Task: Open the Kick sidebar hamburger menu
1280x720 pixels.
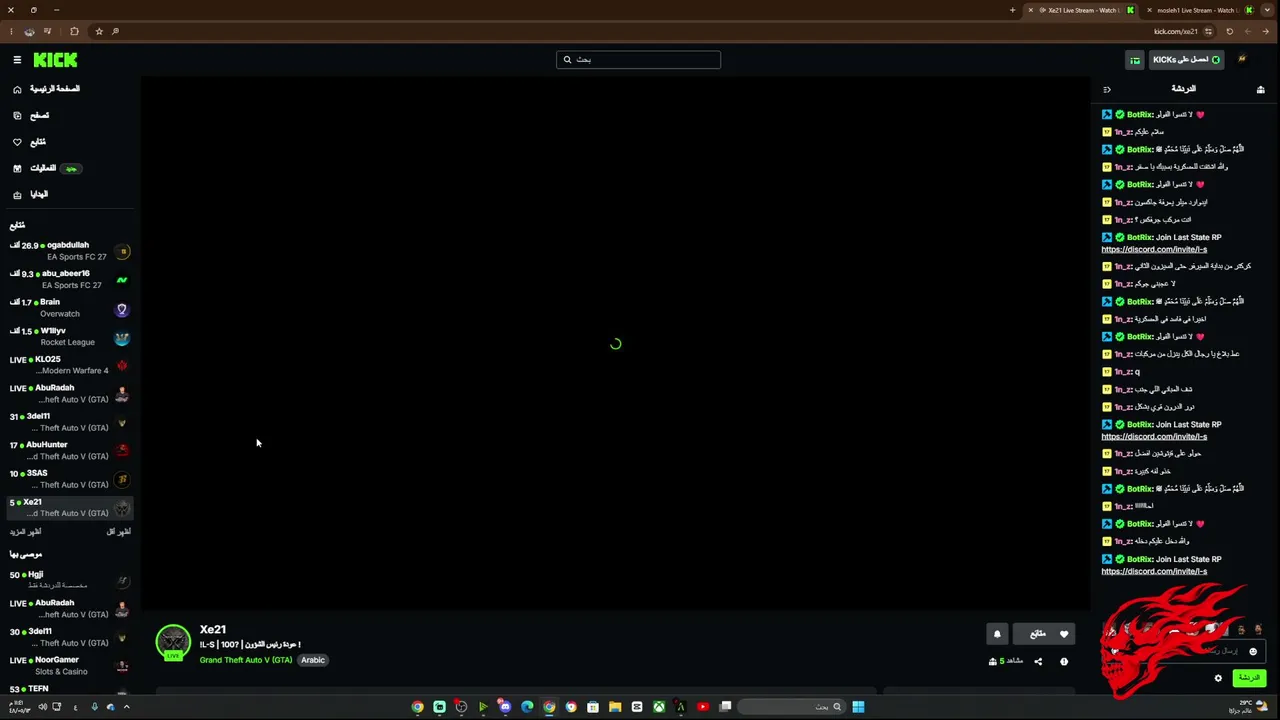Action: (x=17, y=60)
